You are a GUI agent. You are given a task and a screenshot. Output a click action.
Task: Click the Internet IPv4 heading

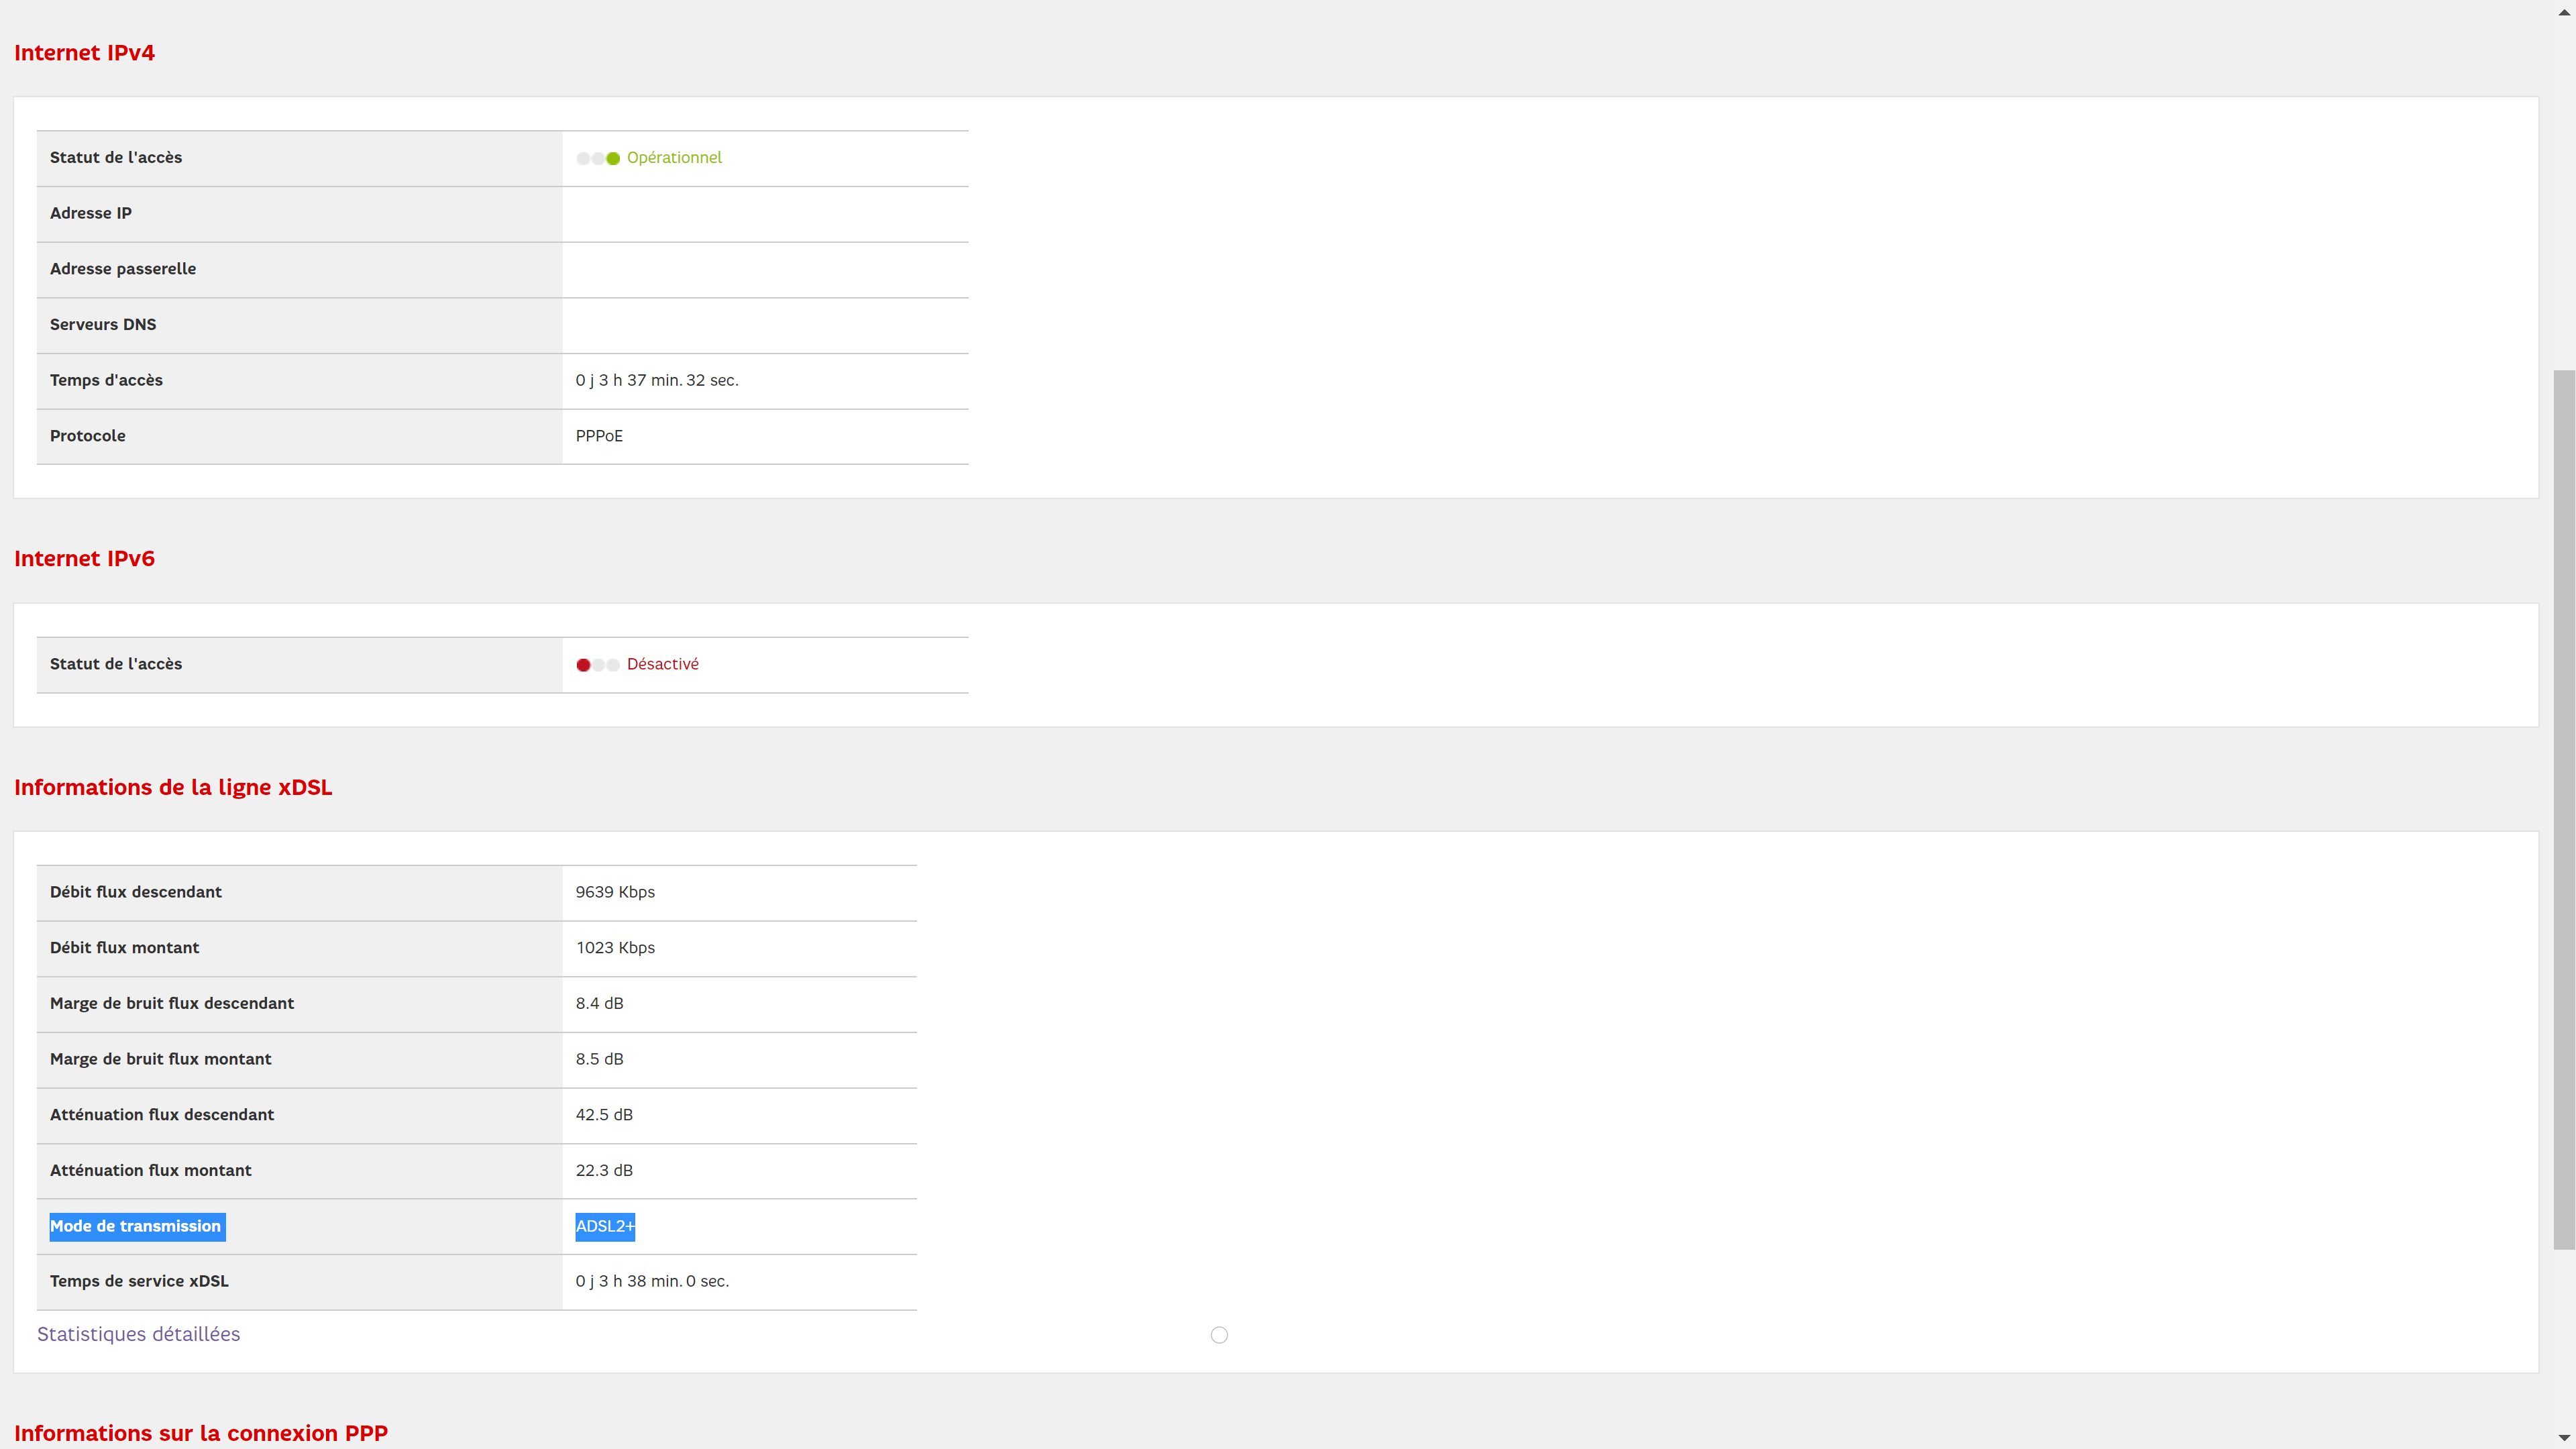pyautogui.click(x=84, y=53)
